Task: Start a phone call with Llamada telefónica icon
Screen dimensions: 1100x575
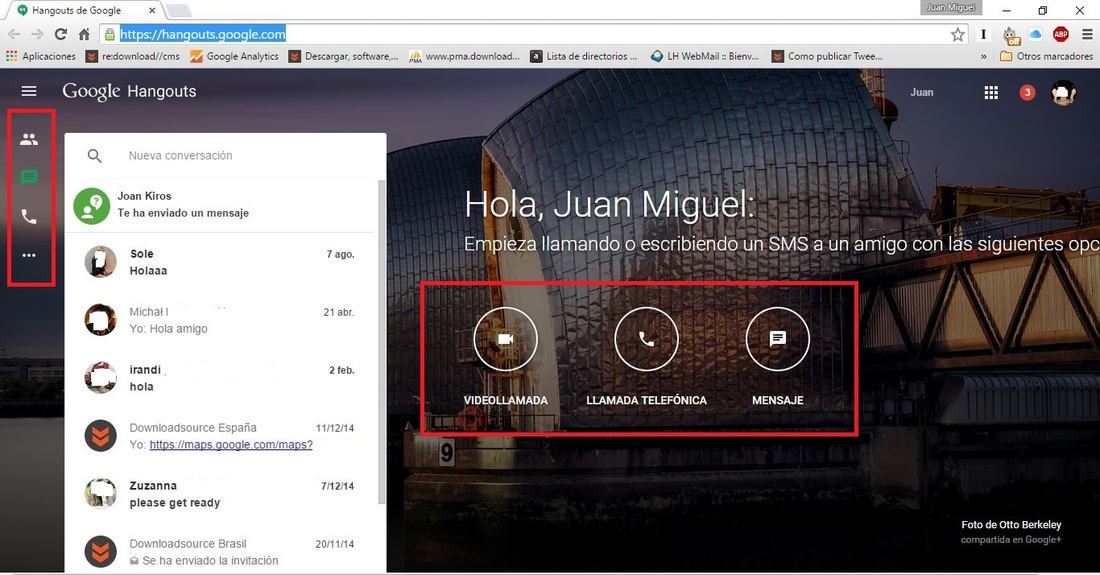Action: [x=646, y=339]
